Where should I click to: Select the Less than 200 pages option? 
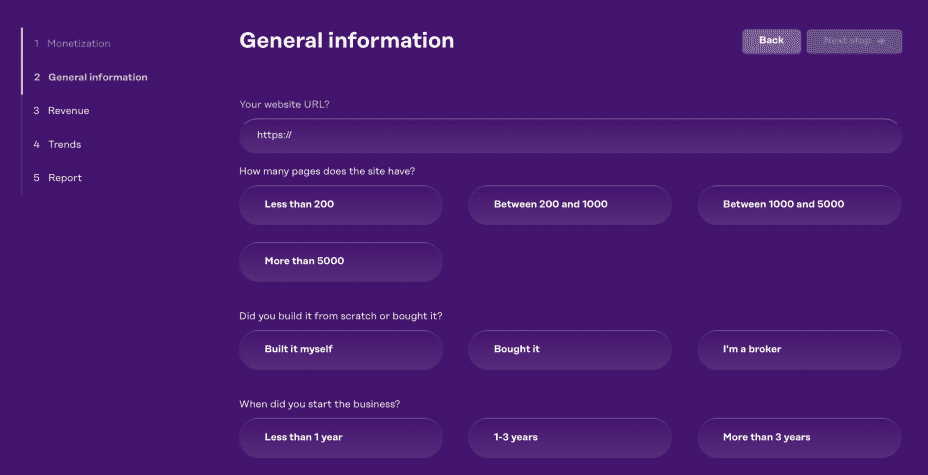click(x=340, y=204)
